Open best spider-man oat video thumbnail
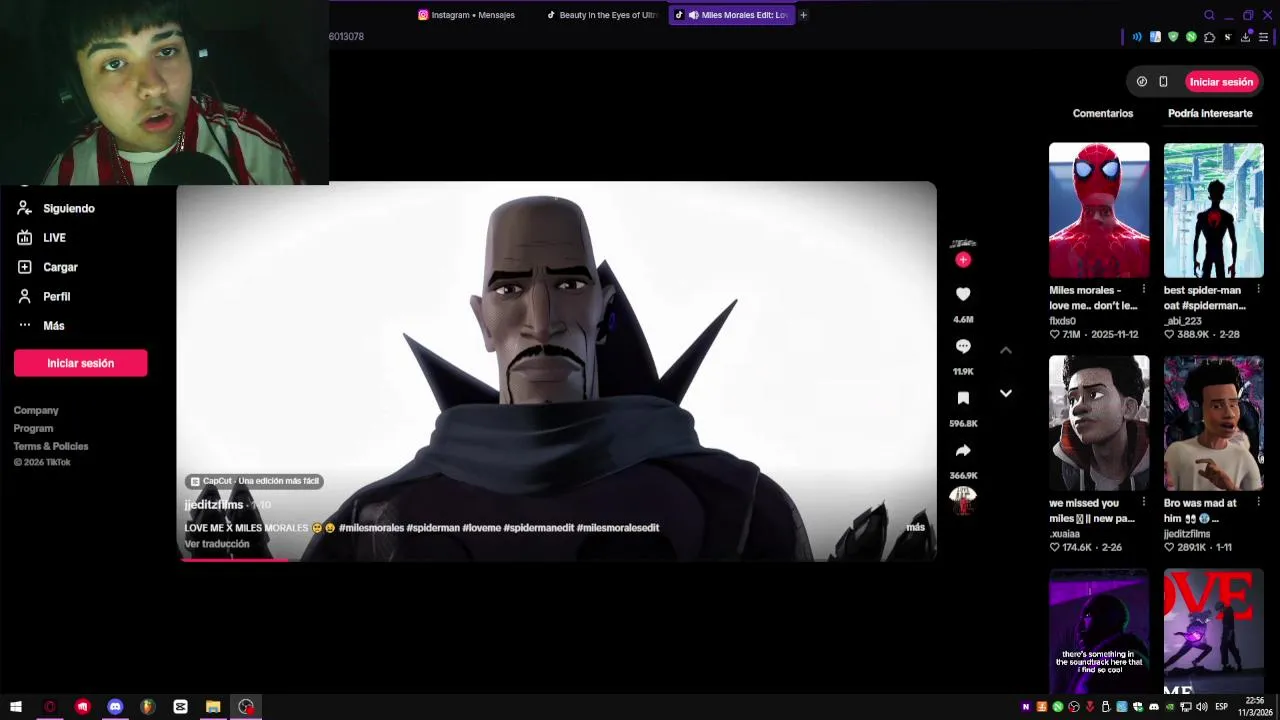1280x720 pixels. [x=1213, y=210]
